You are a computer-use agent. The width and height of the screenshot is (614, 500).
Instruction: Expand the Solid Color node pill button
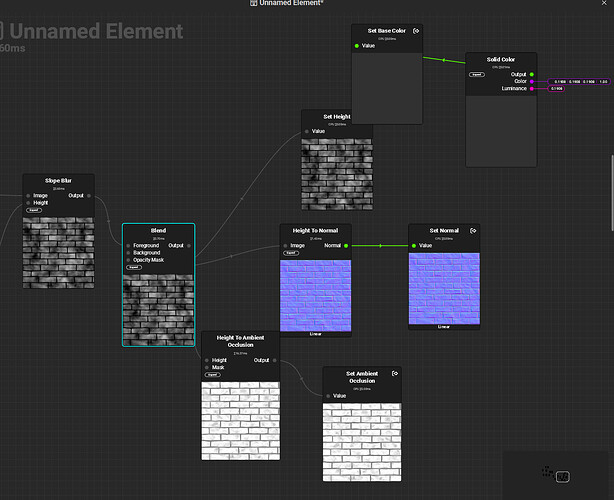coord(477,74)
